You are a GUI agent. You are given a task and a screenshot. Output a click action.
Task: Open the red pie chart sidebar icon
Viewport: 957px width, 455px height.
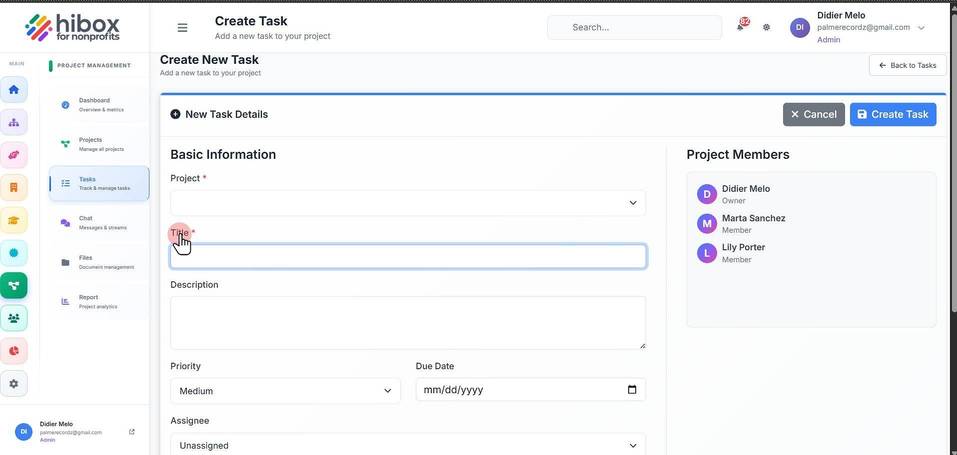(x=14, y=351)
